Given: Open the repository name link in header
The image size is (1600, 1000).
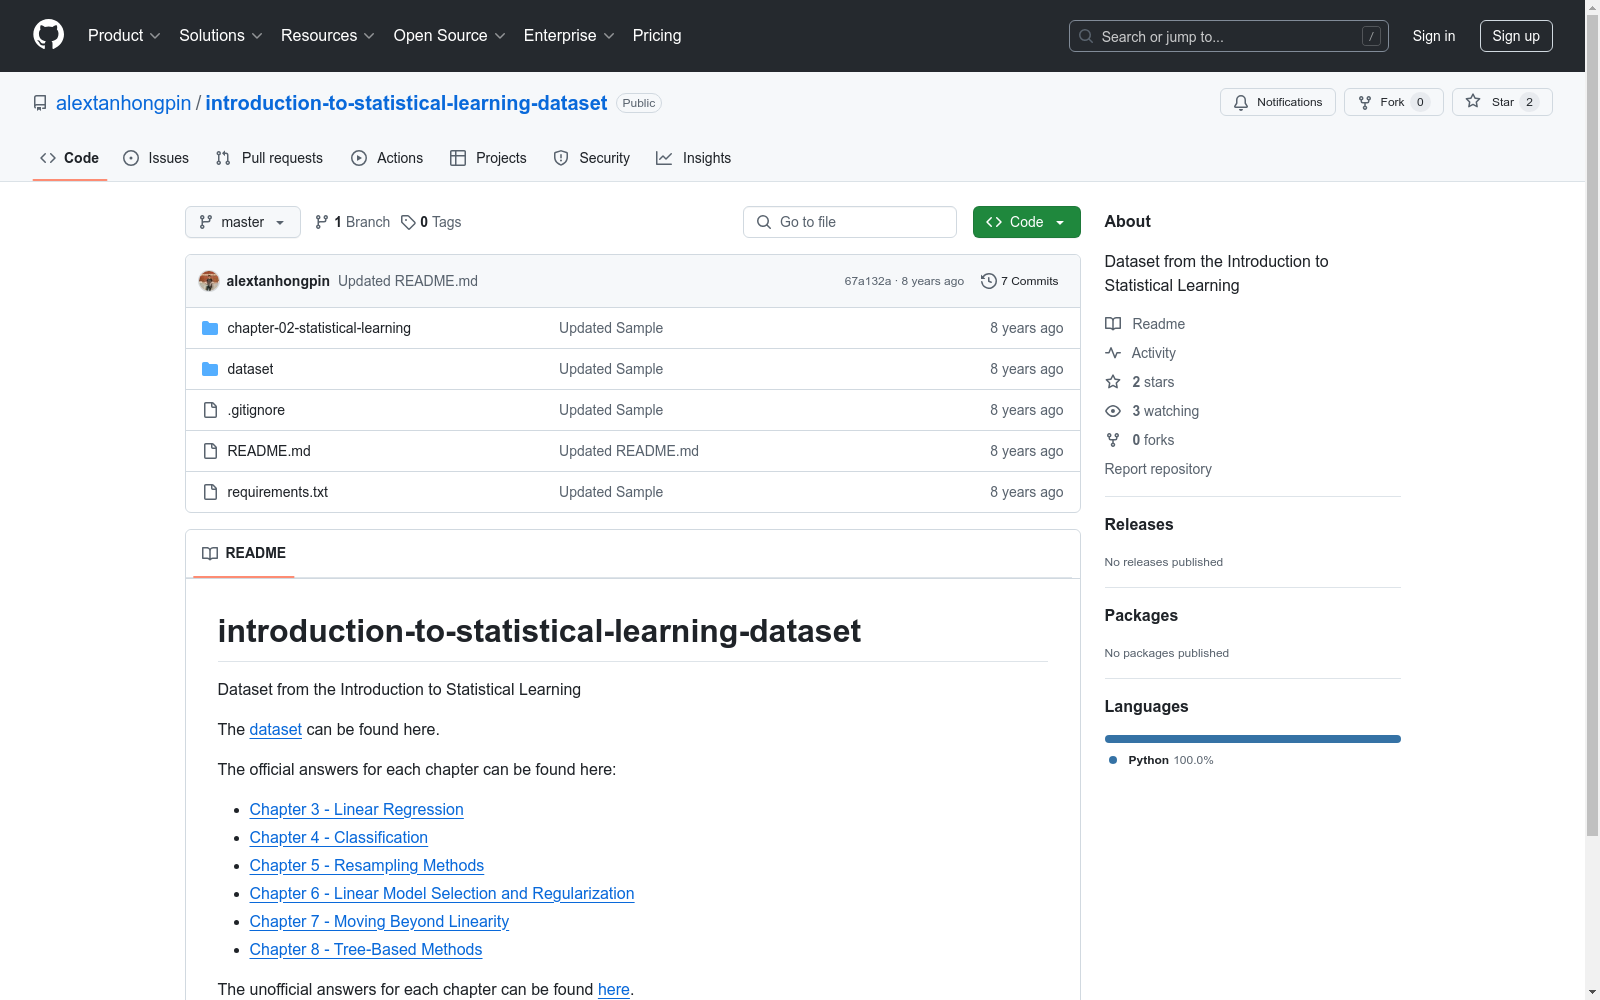Looking at the screenshot, I should click(406, 103).
